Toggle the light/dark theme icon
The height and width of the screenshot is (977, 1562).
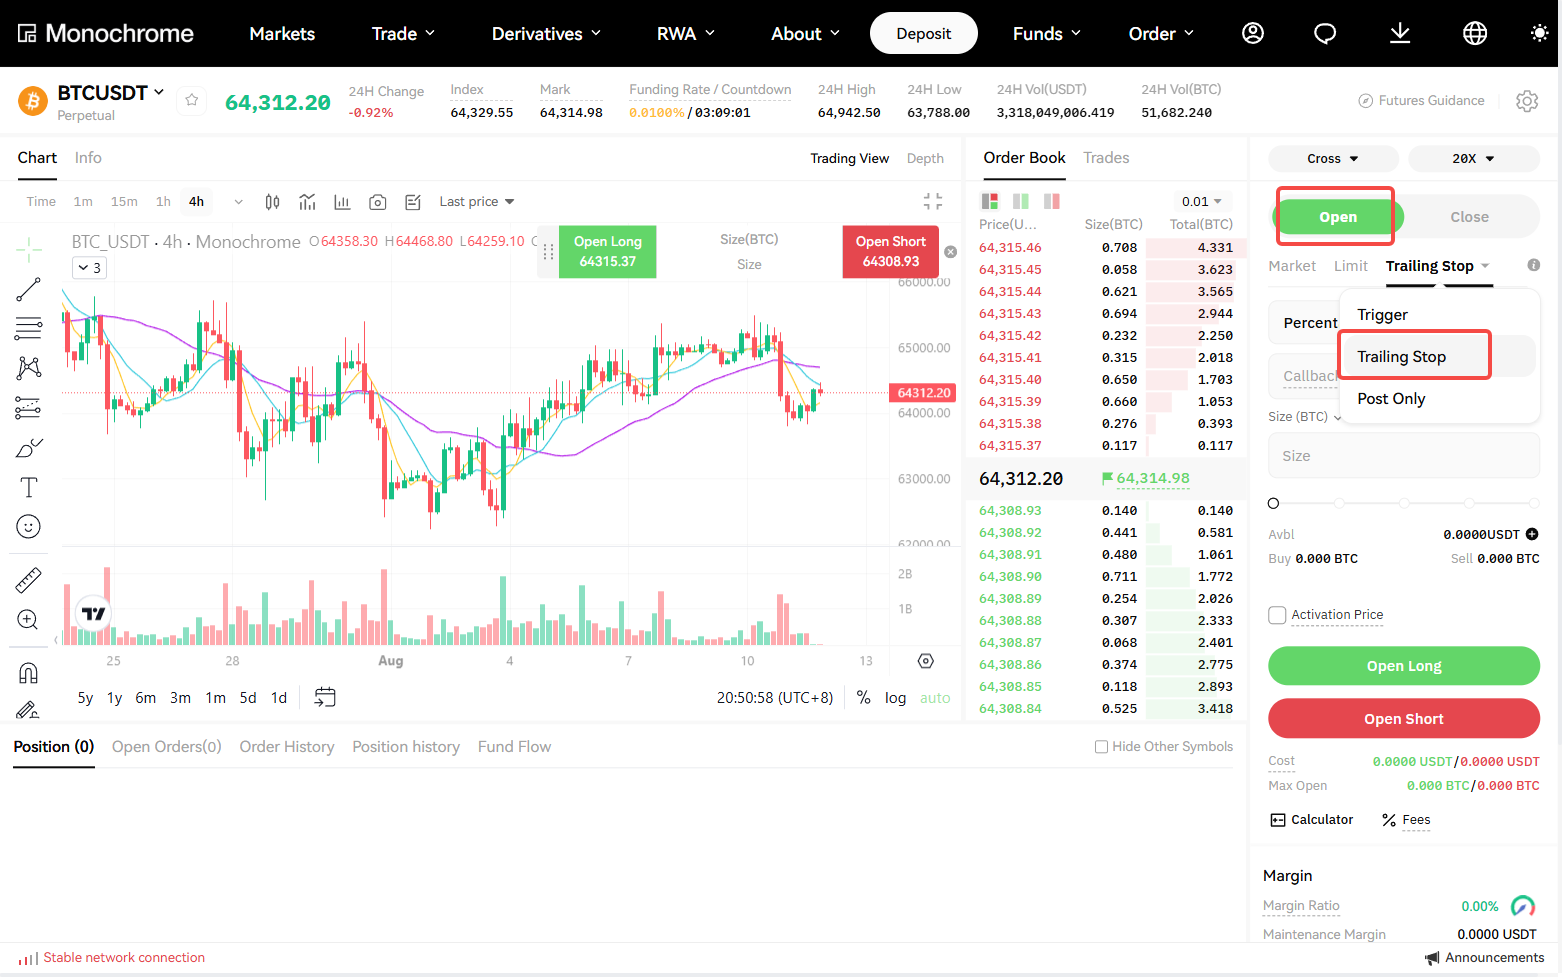(1539, 33)
